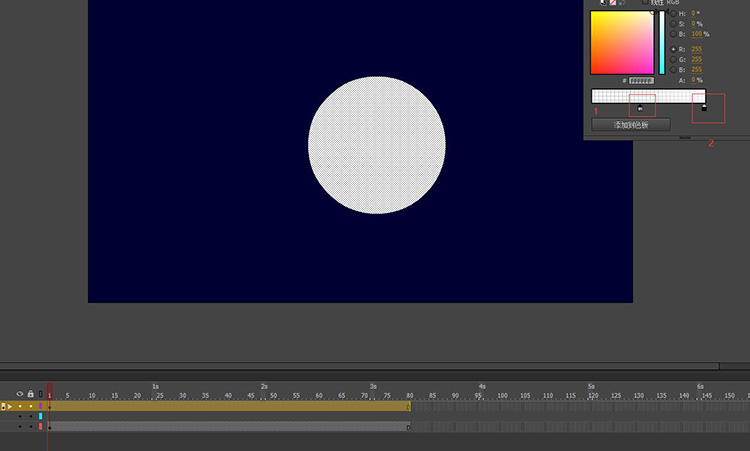Click frame 80 on the timeline ruler
The image size is (750, 451).
coord(410,396)
